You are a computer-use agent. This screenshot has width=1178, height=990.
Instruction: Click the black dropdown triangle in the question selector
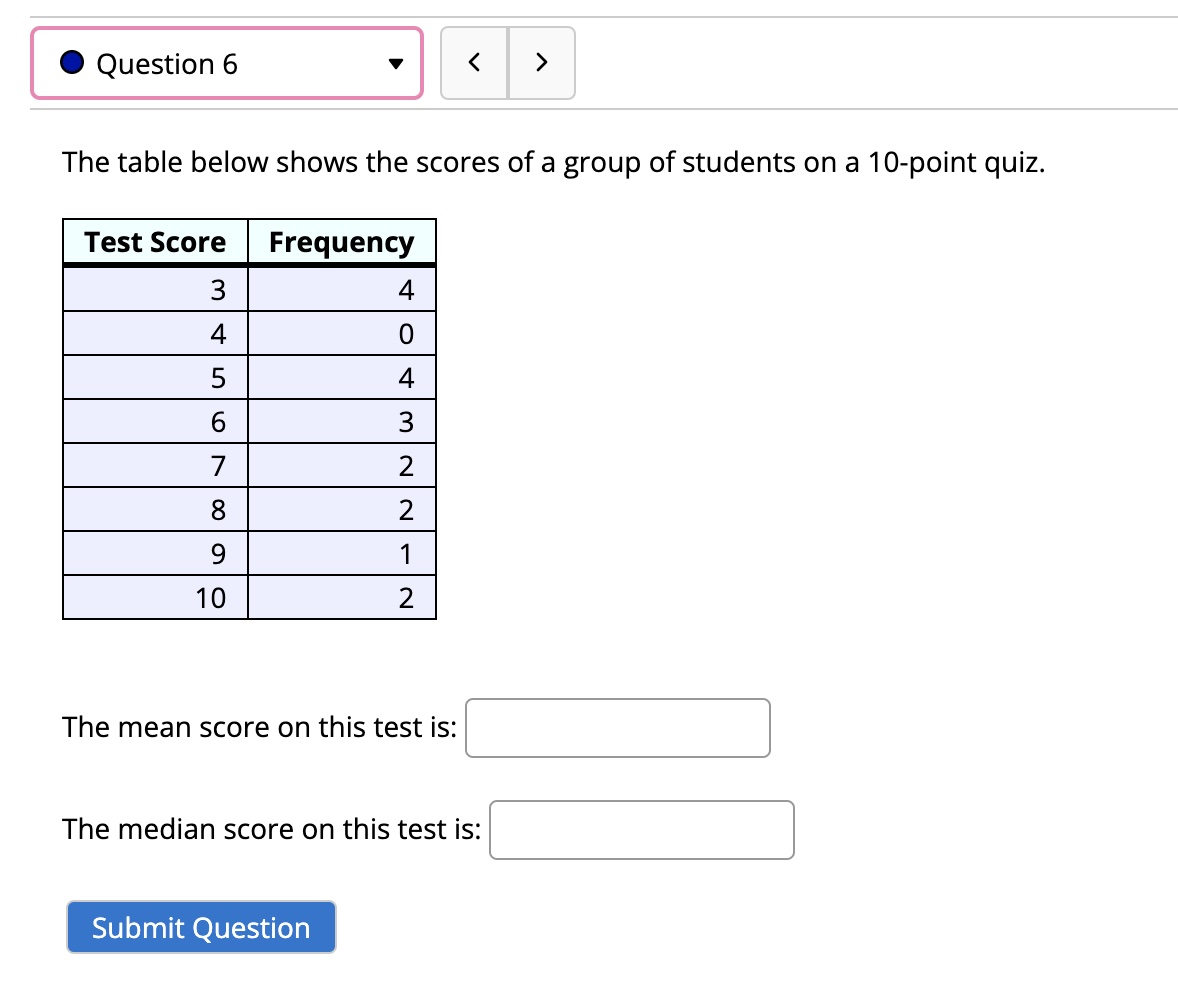click(x=396, y=63)
